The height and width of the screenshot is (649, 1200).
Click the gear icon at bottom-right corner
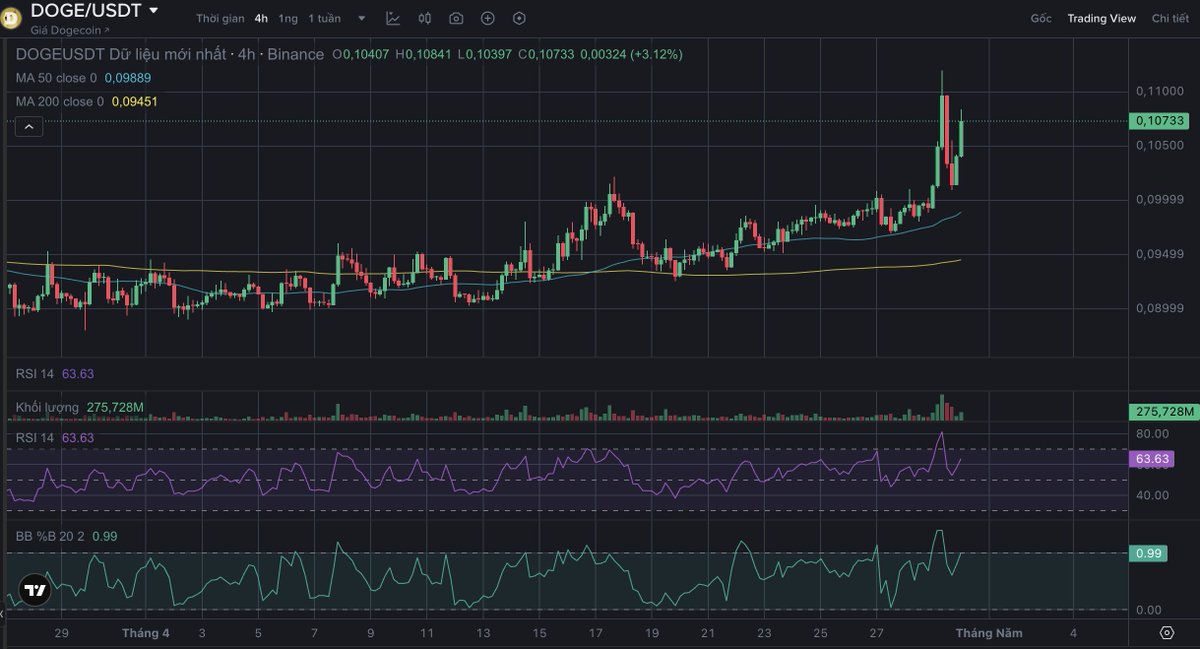(1166, 632)
